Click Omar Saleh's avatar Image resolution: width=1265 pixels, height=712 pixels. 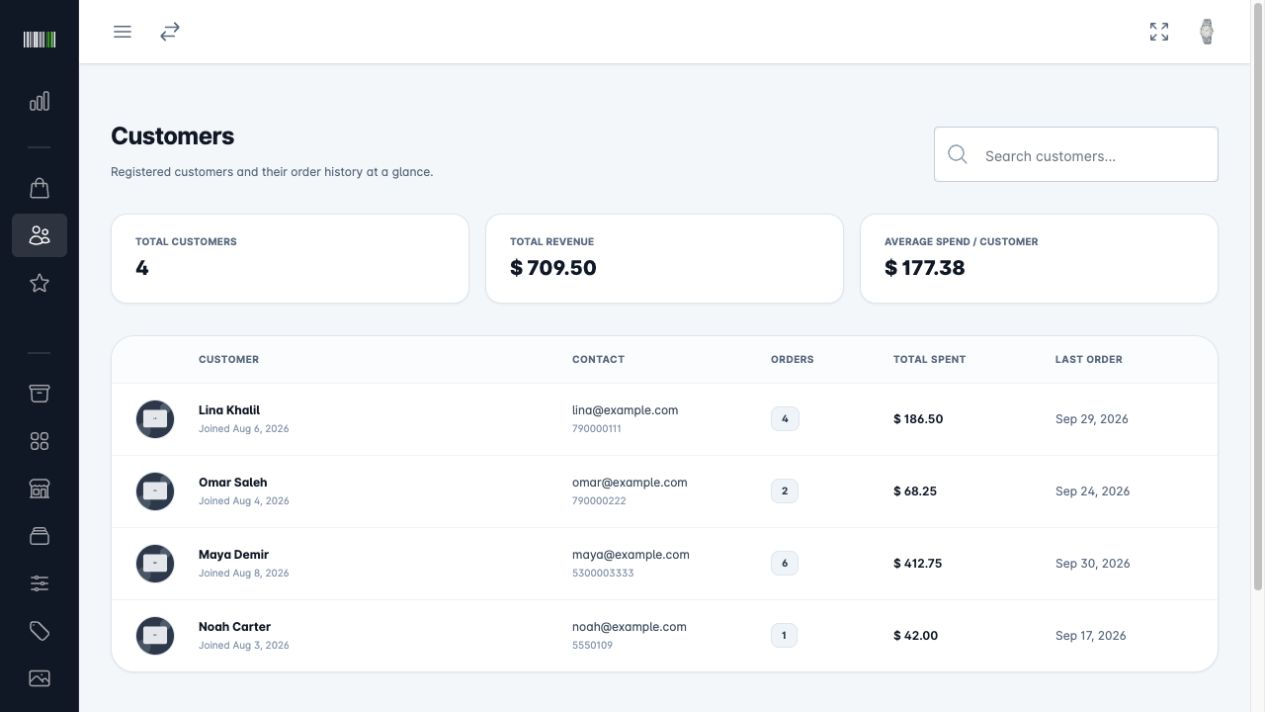tap(155, 491)
